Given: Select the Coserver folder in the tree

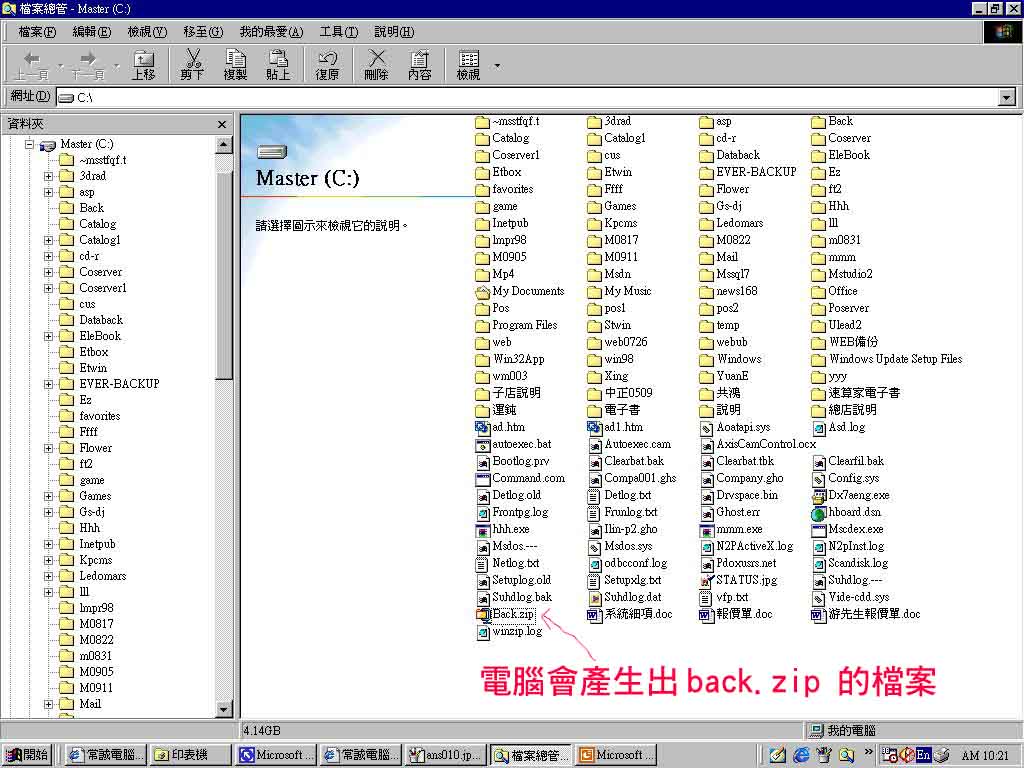Looking at the screenshot, I should 100,272.
